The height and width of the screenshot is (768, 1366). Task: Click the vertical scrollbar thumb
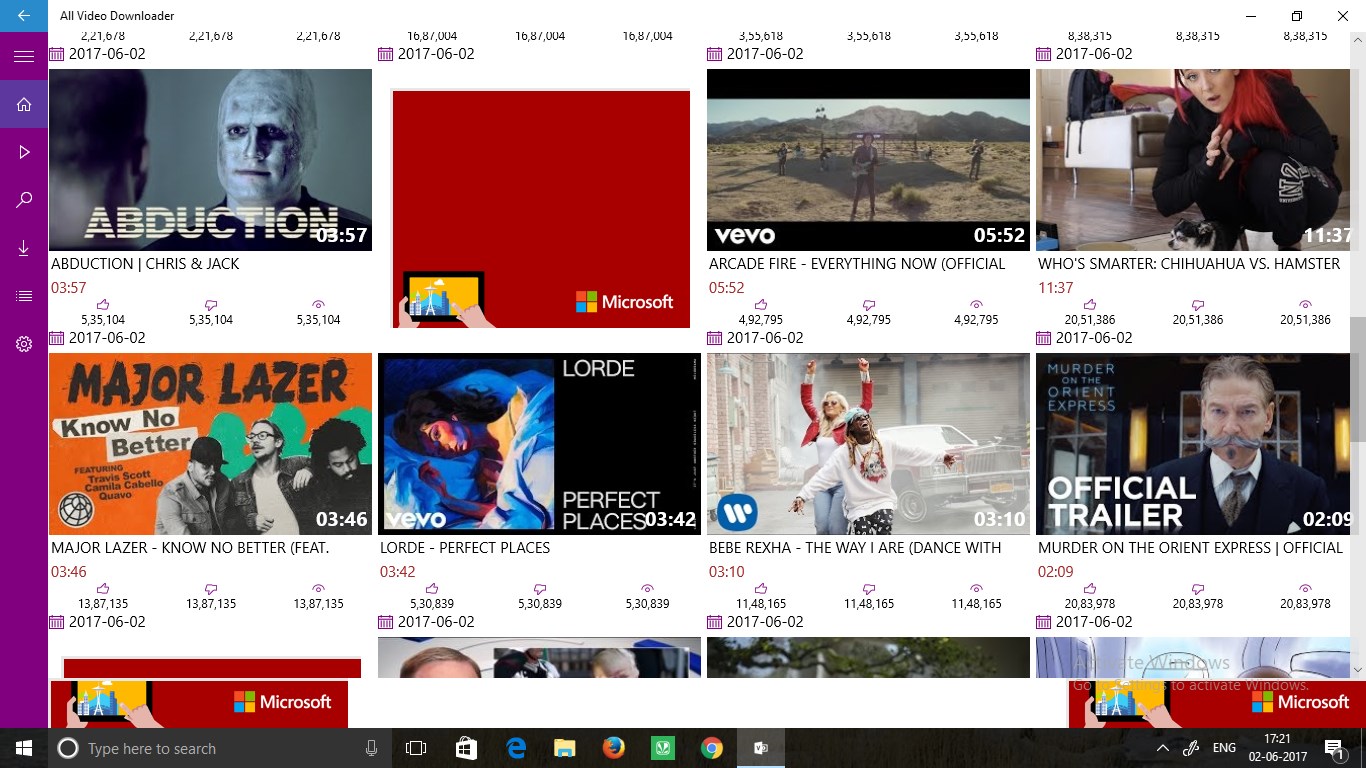click(1358, 379)
